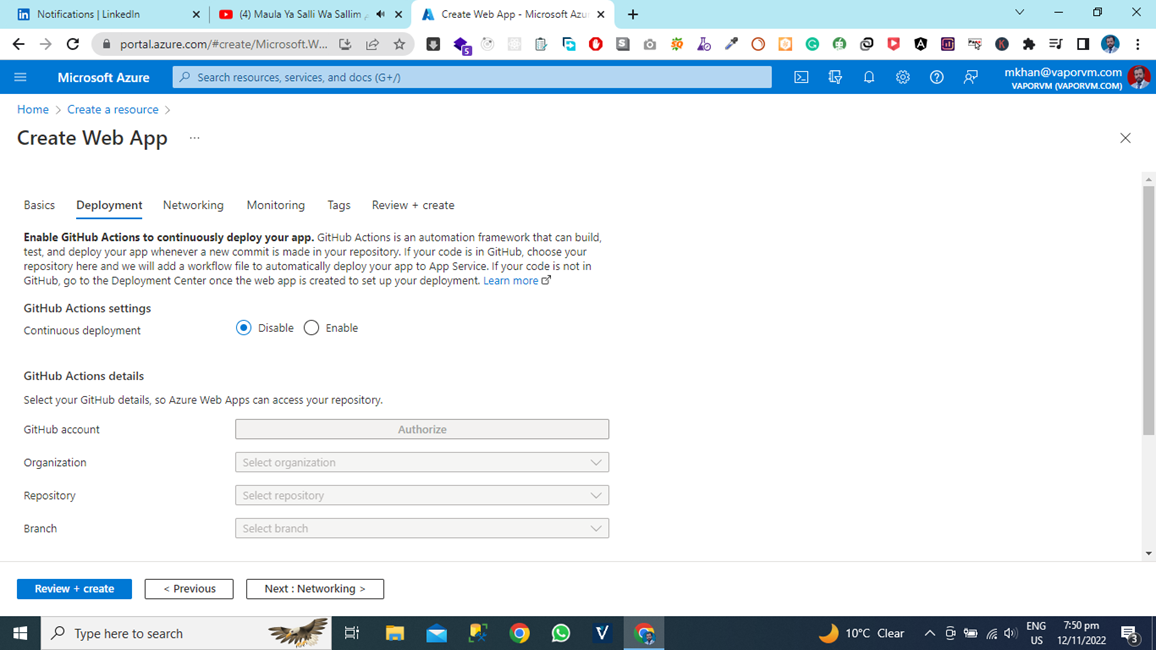Open the portal notifications bell

click(868, 77)
